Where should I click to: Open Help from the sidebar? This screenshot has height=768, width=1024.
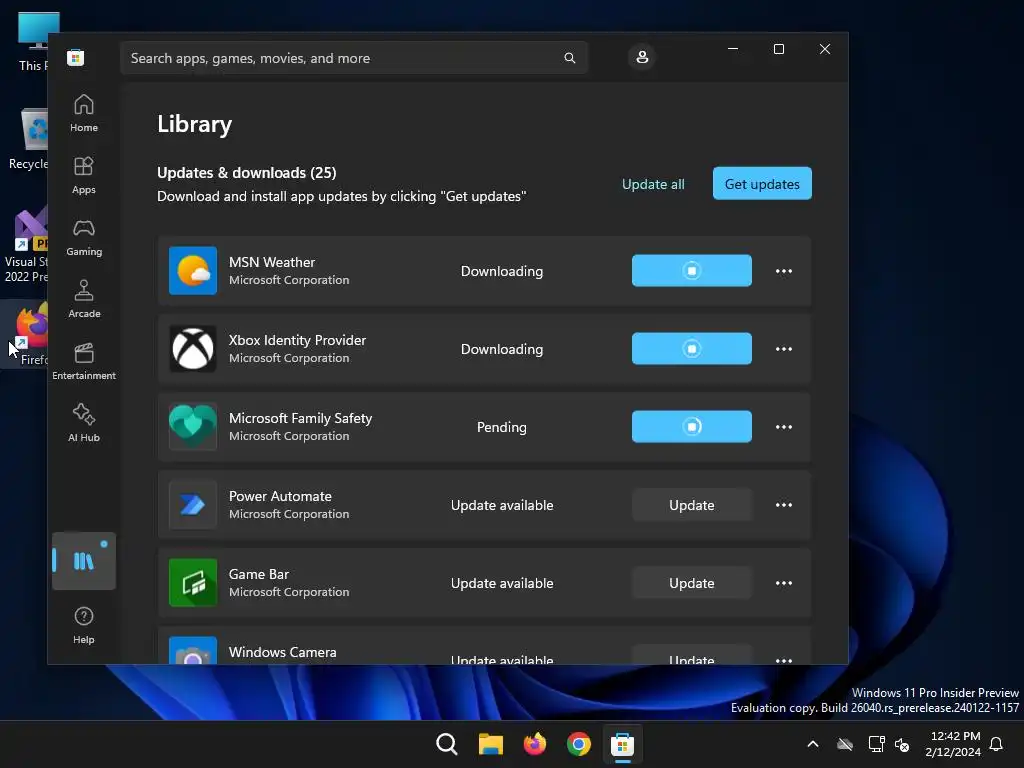(x=84, y=625)
